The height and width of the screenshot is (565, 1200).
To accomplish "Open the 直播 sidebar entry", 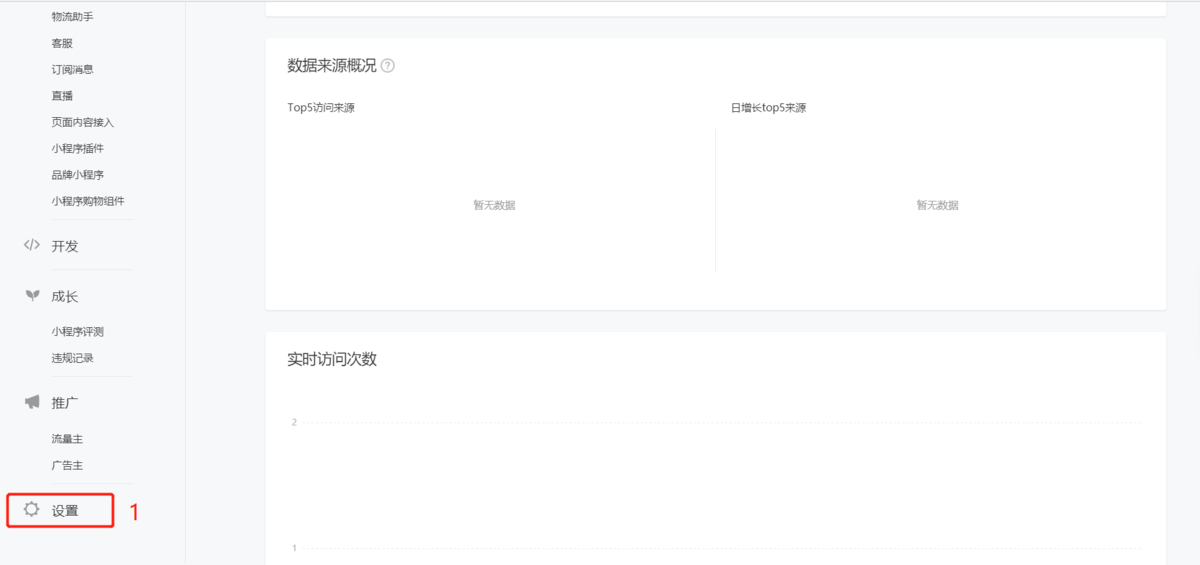I will [x=62, y=96].
